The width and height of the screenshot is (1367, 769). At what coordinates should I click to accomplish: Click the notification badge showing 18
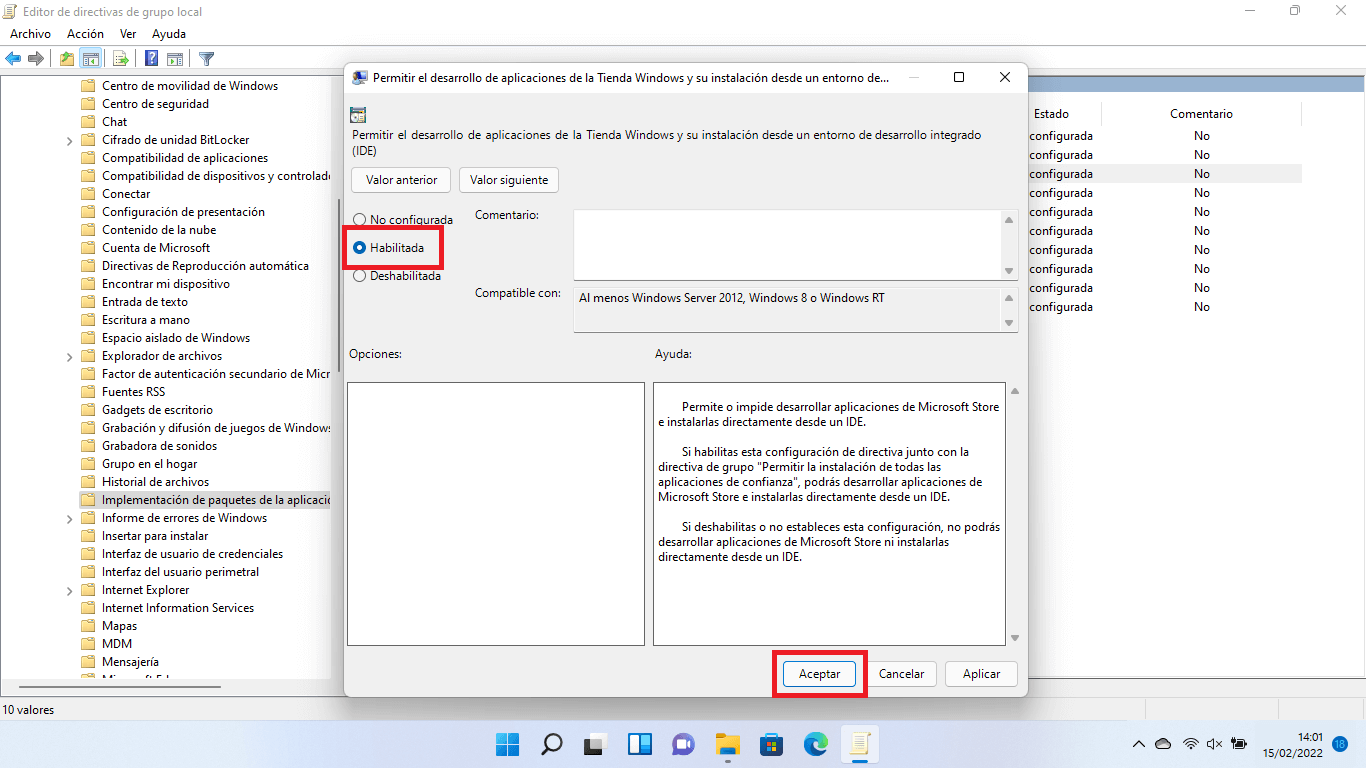pos(1340,744)
